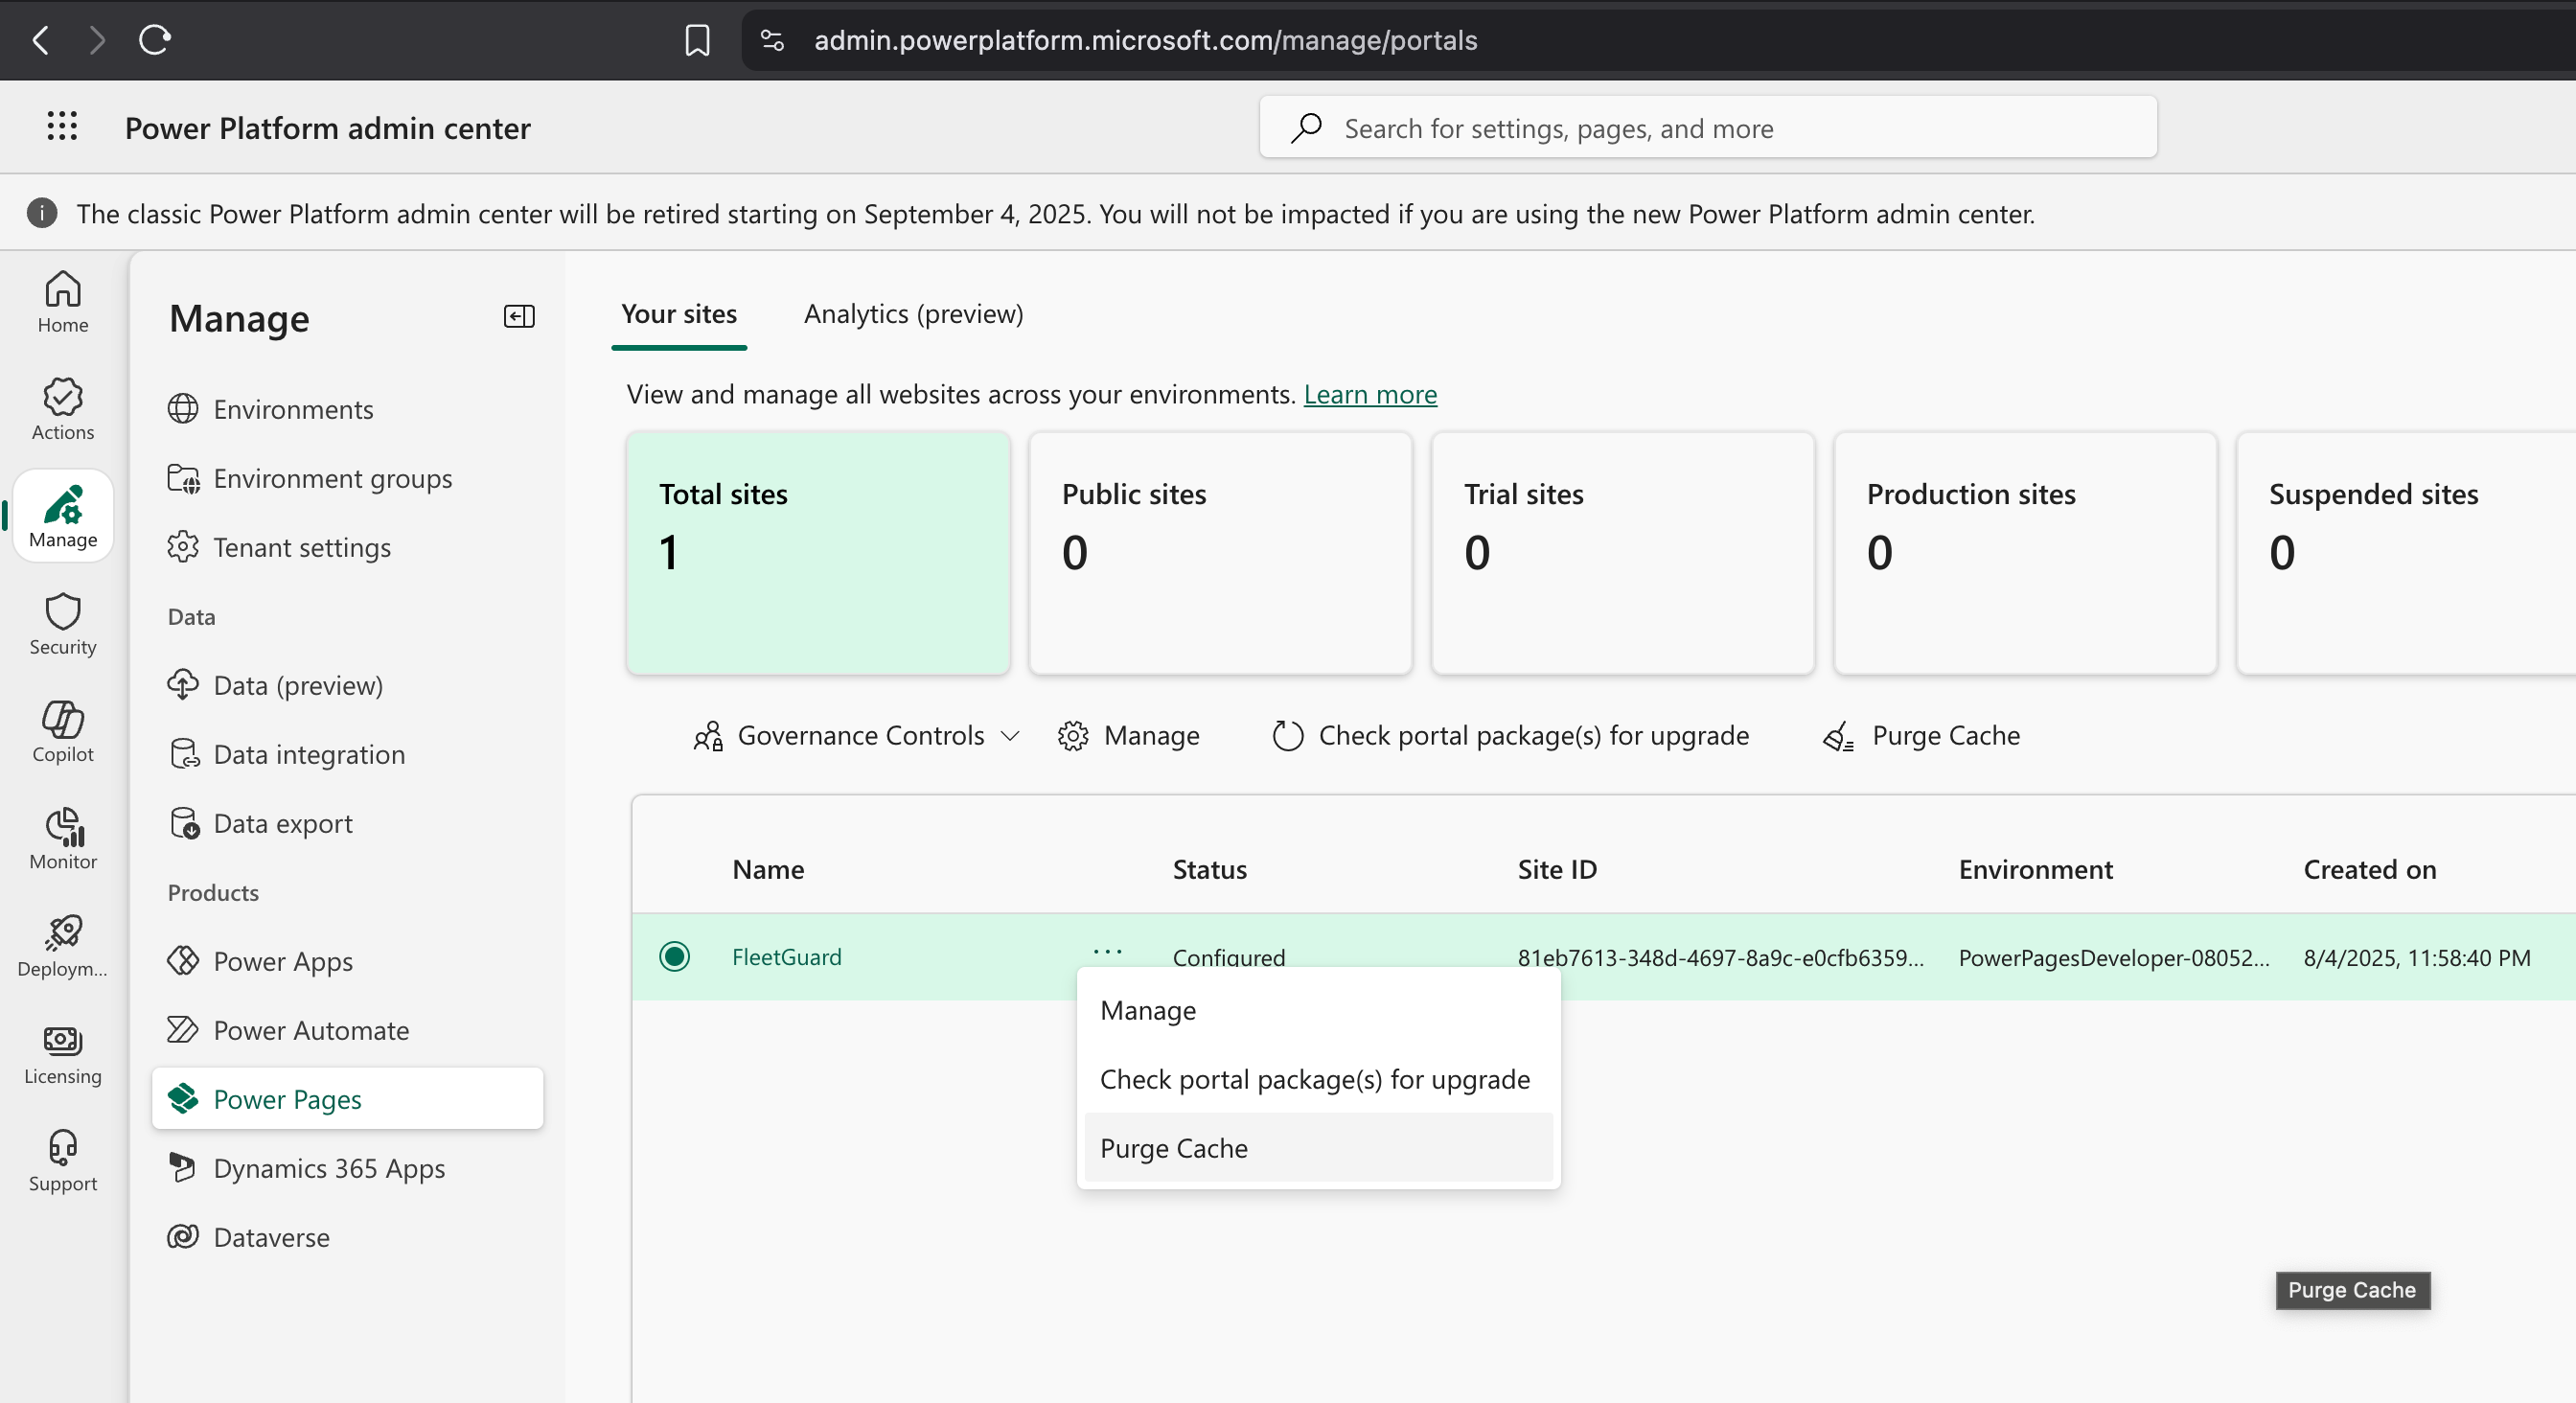Choose Manage in context menu

click(x=1319, y=1010)
